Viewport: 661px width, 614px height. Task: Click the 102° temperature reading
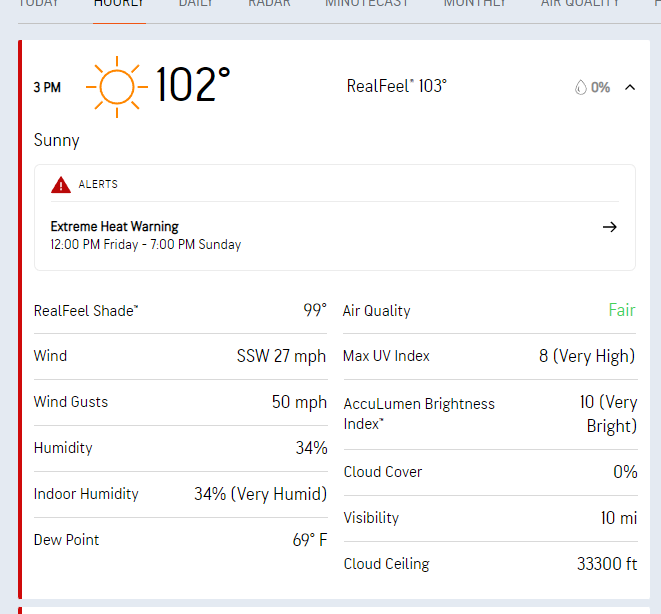[193, 85]
